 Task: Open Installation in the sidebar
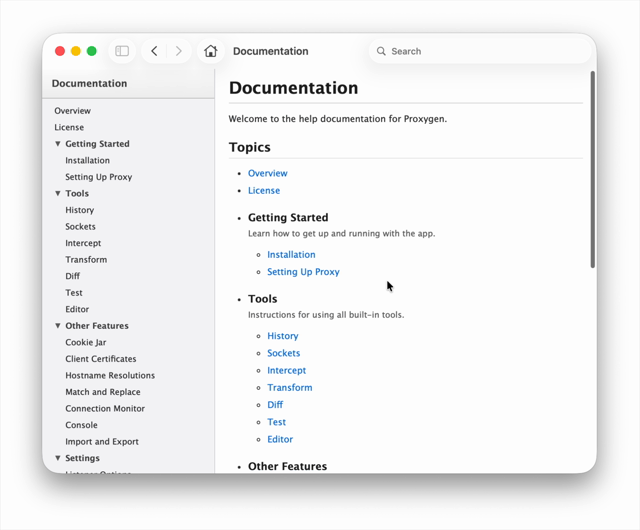pyautogui.click(x=87, y=160)
